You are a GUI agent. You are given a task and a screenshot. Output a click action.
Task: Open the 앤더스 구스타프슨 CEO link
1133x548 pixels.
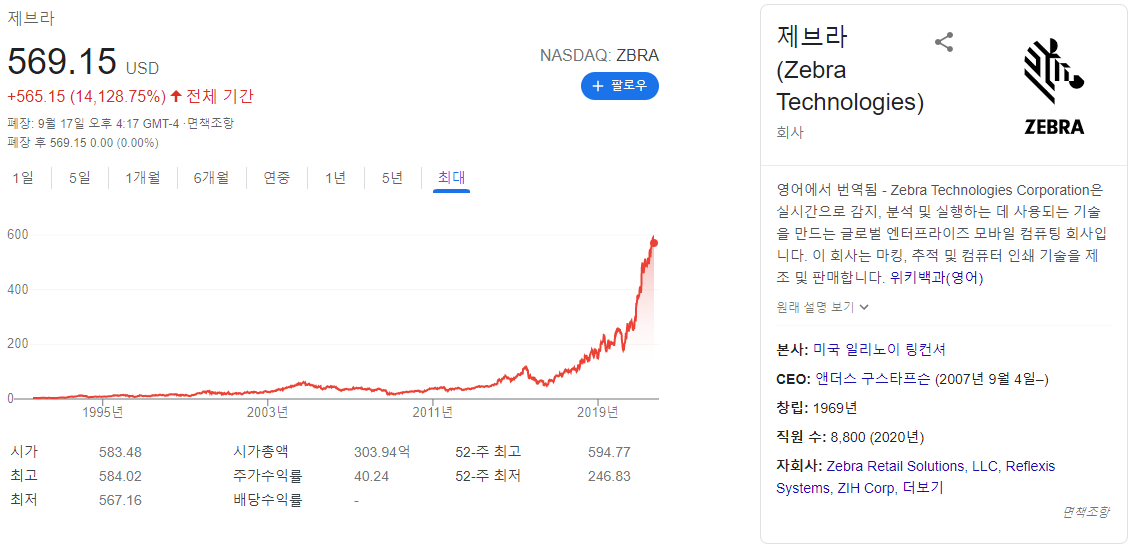(x=873, y=379)
